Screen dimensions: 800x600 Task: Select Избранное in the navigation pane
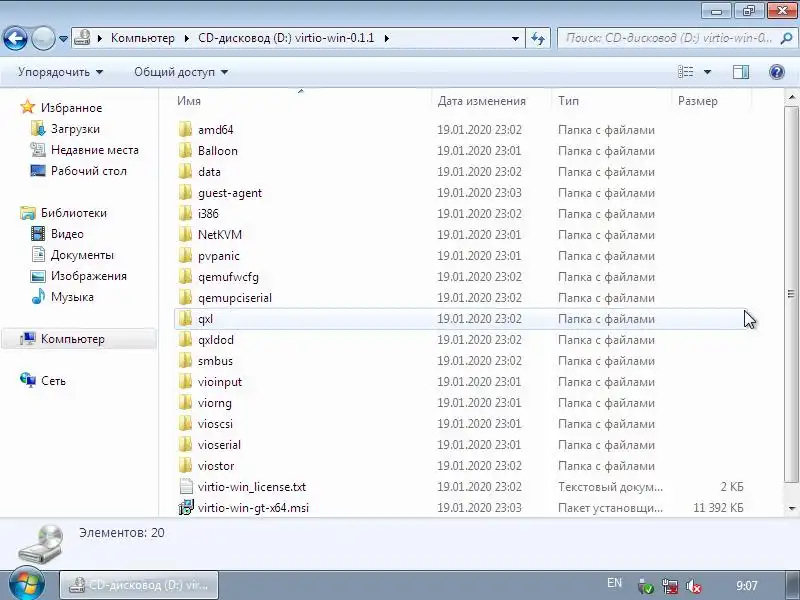(71, 108)
